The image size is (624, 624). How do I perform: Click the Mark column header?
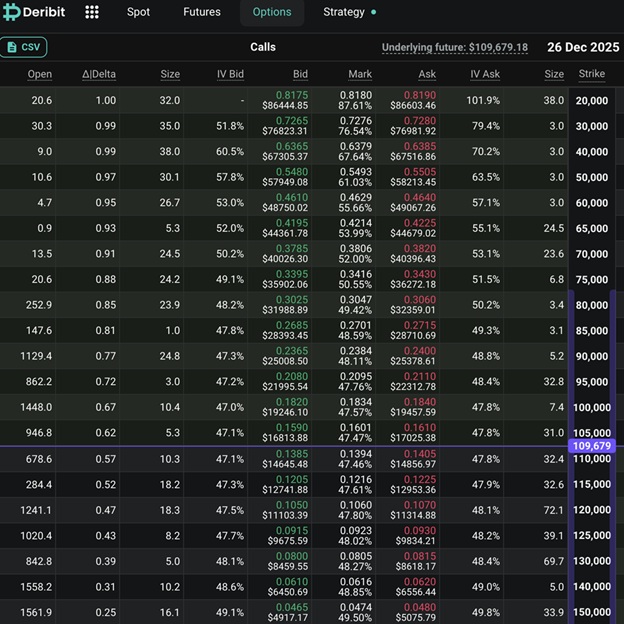[360, 74]
